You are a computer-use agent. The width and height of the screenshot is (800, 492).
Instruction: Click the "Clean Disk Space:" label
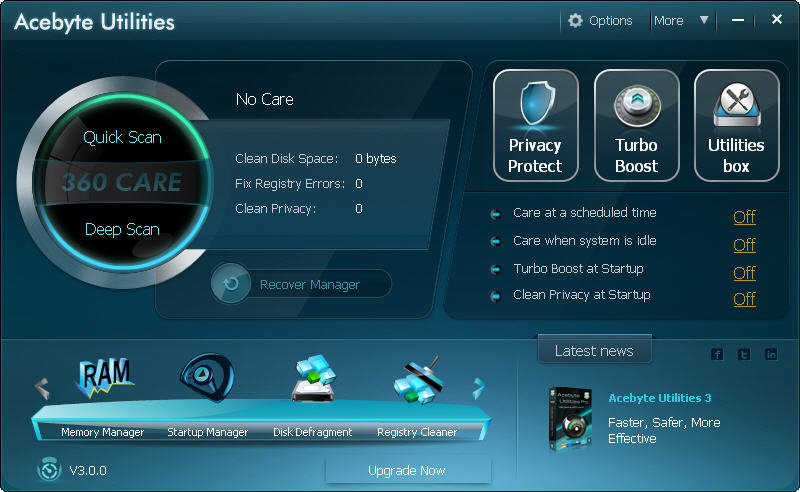pyautogui.click(x=286, y=159)
